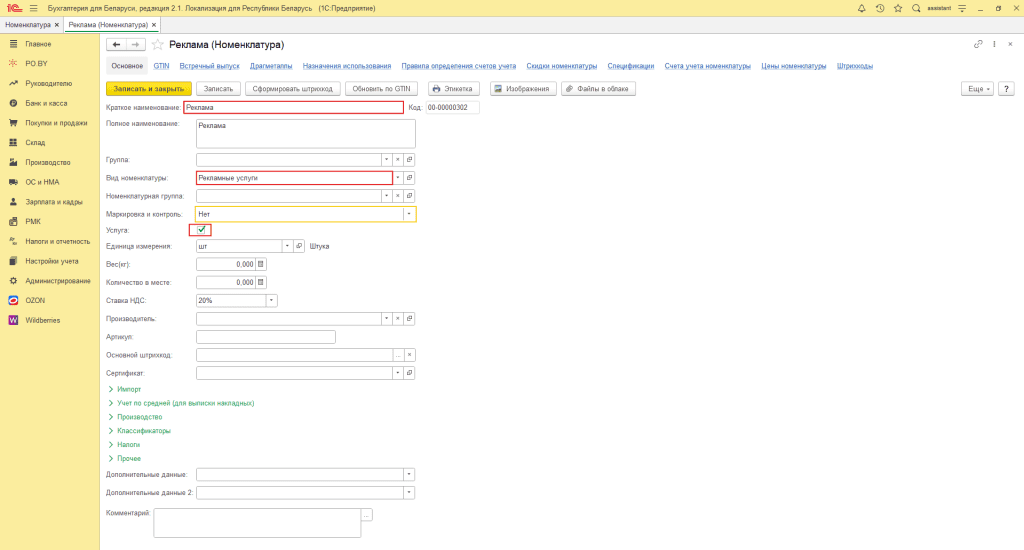The width and height of the screenshot is (1024, 550).
Task: Open Банк и касса section
Action: 46,103
